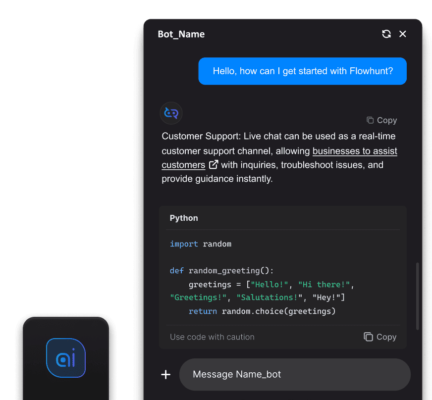Open the businesses to assist customers link

point(354,151)
